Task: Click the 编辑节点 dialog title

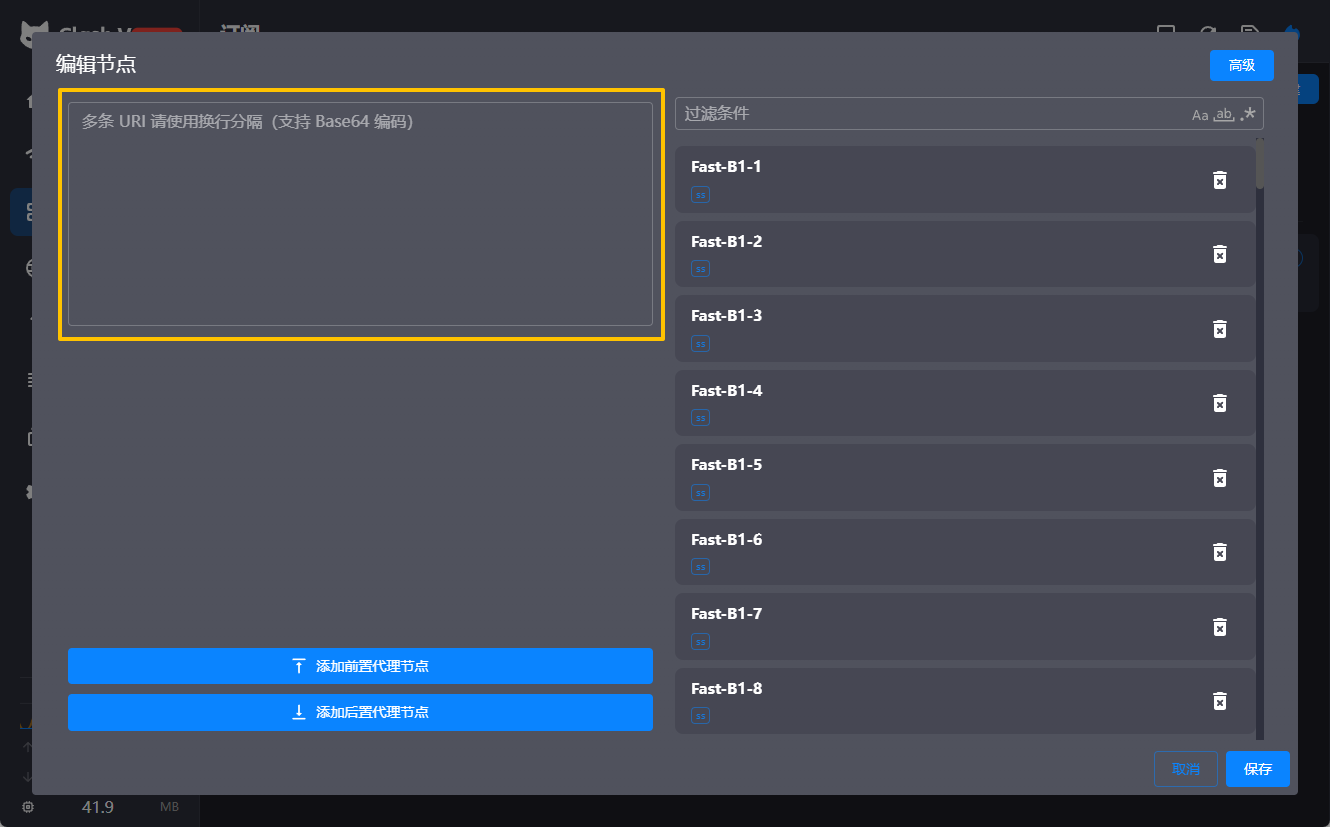Action: click(96, 65)
